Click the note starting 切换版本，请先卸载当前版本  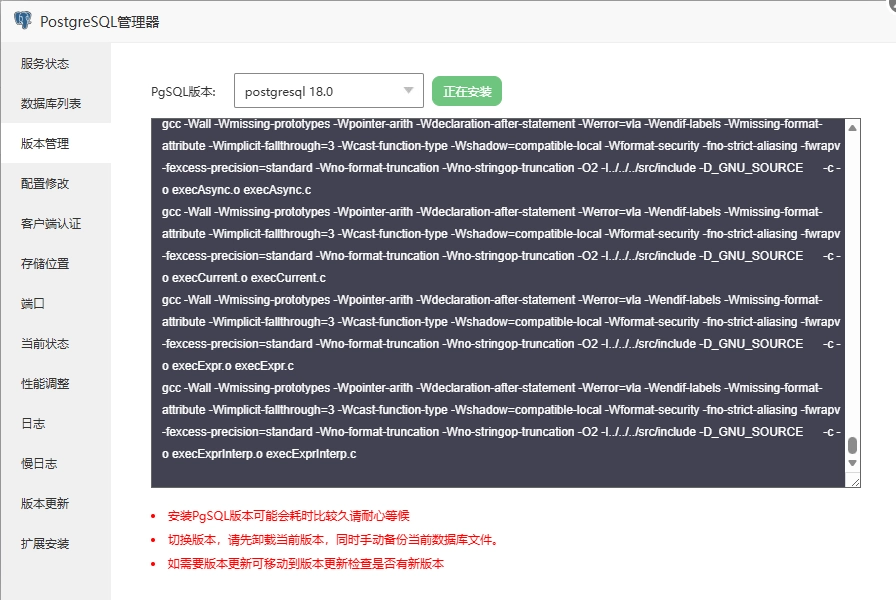pyautogui.click(x=334, y=539)
